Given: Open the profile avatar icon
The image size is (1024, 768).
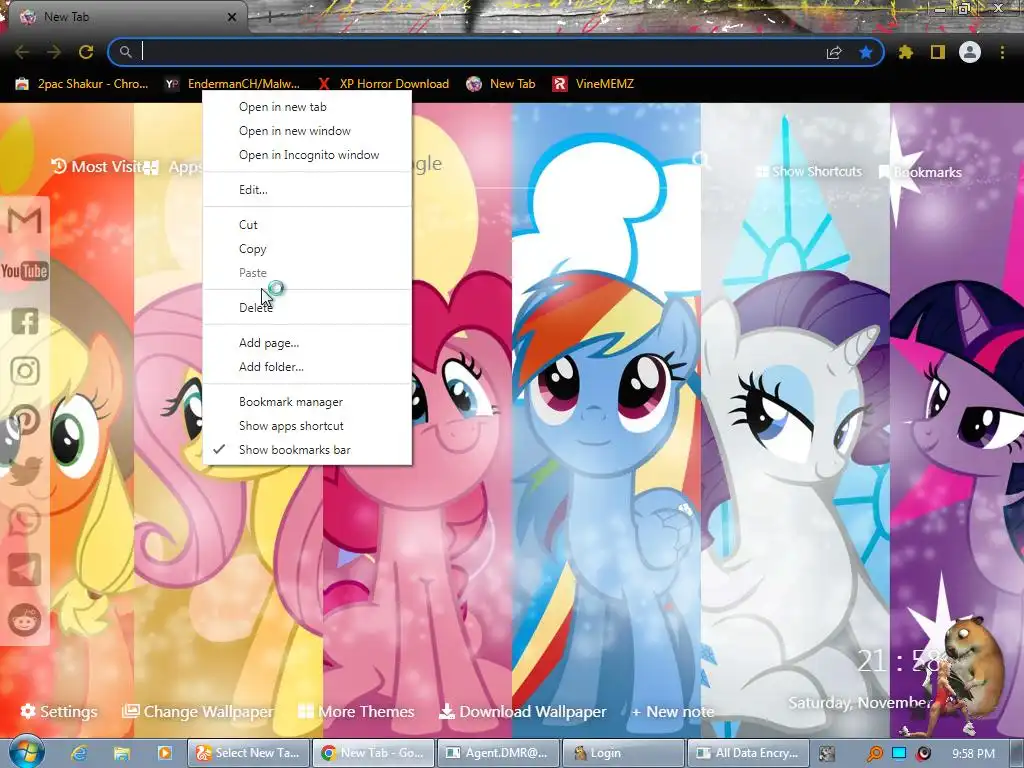Looking at the screenshot, I should pyautogui.click(x=970, y=52).
